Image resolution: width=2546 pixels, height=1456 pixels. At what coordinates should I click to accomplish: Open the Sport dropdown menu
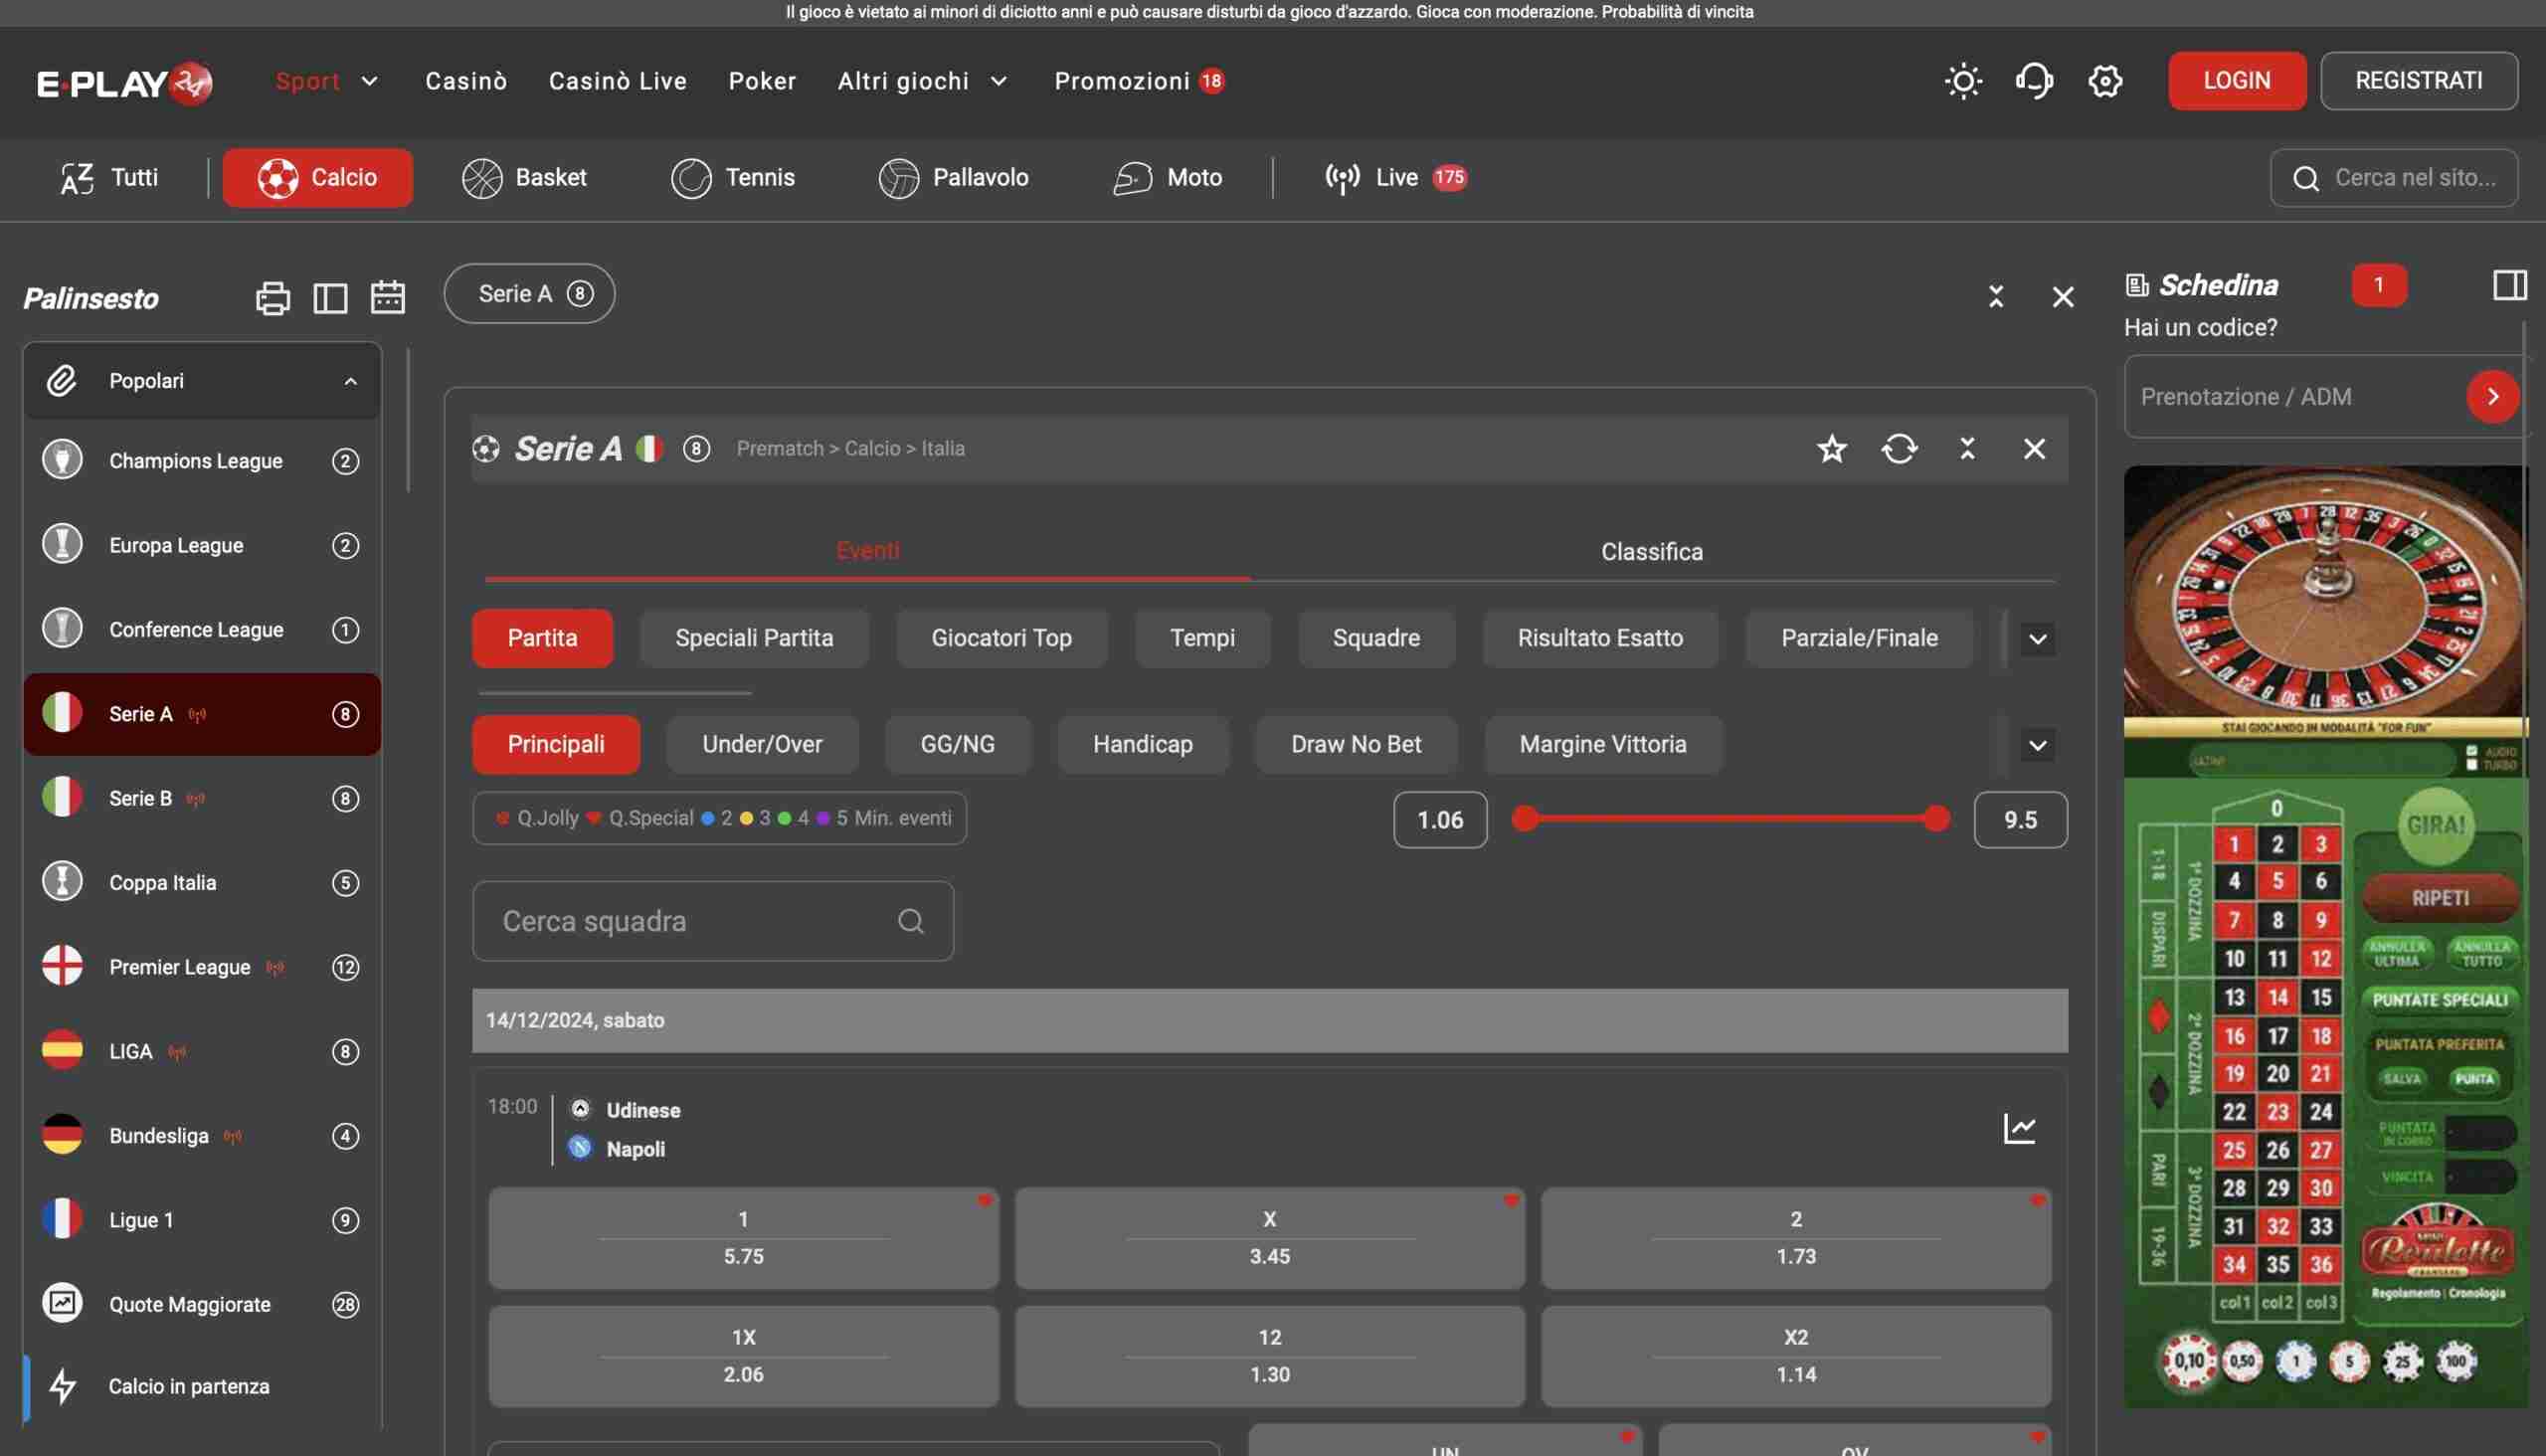tap(327, 81)
